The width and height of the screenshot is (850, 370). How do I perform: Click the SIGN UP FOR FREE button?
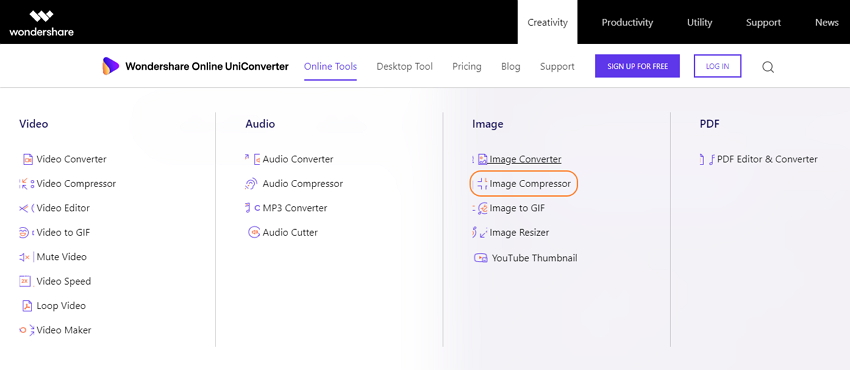(637, 66)
